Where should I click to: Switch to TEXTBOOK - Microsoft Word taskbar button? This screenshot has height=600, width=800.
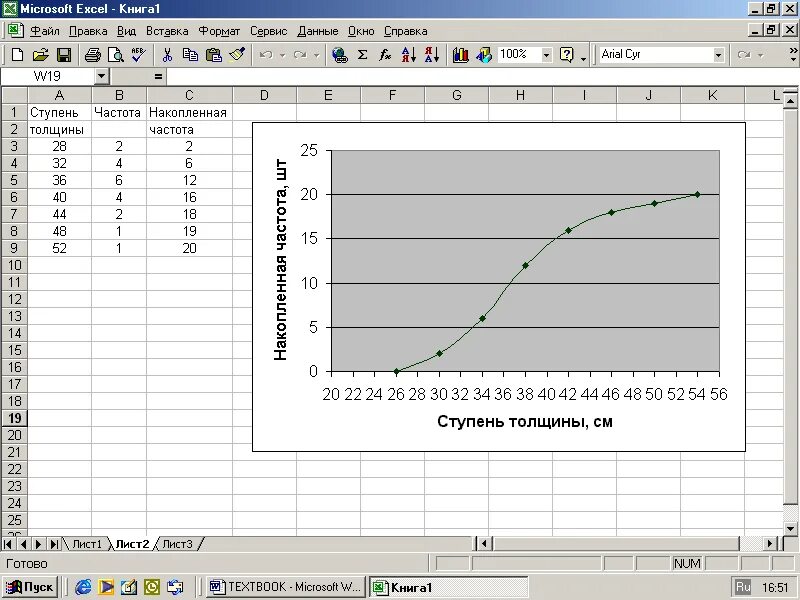287,587
